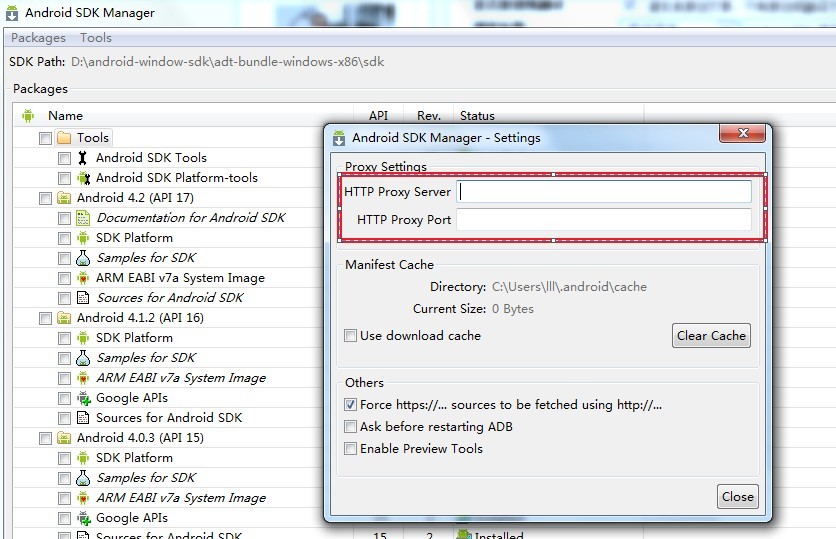Tick the Android 4.0.3 (API 15) checkbox

click(x=45, y=438)
